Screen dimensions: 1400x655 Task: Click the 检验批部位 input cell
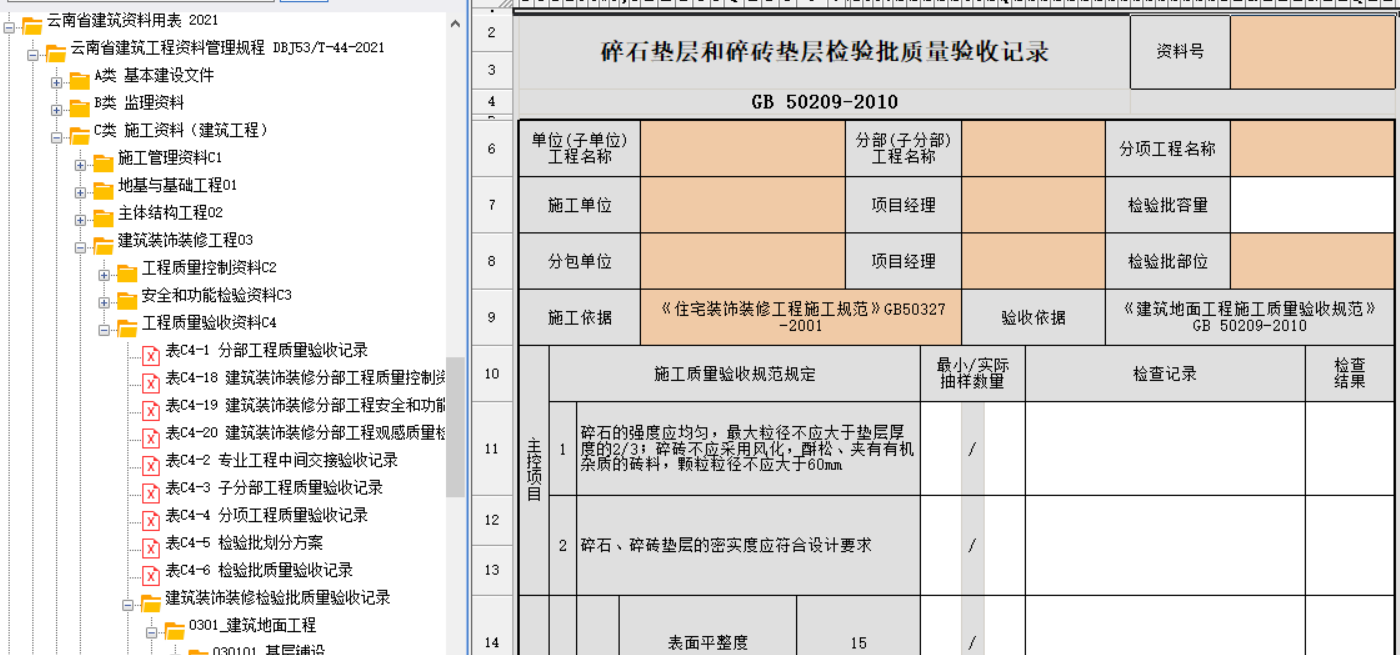pos(1312,262)
